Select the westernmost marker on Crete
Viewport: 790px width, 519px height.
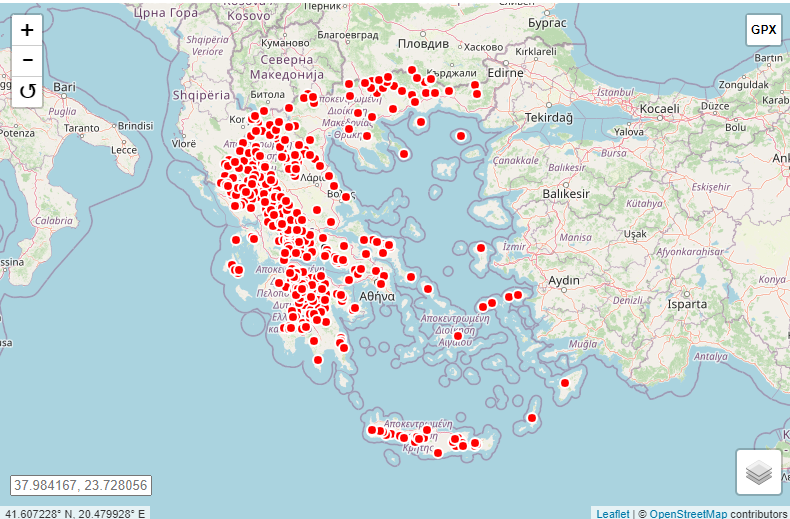pos(372,430)
